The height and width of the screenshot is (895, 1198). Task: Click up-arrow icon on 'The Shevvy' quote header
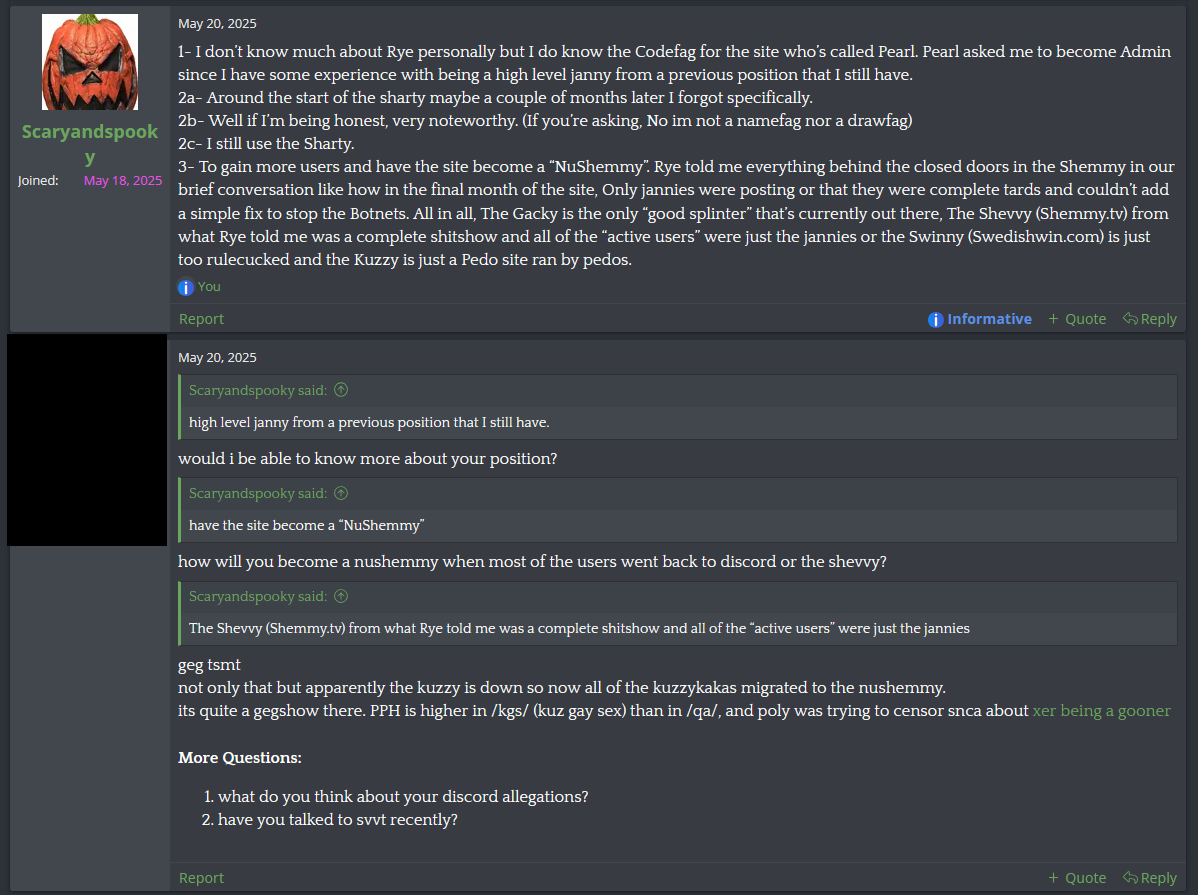coord(341,596)
